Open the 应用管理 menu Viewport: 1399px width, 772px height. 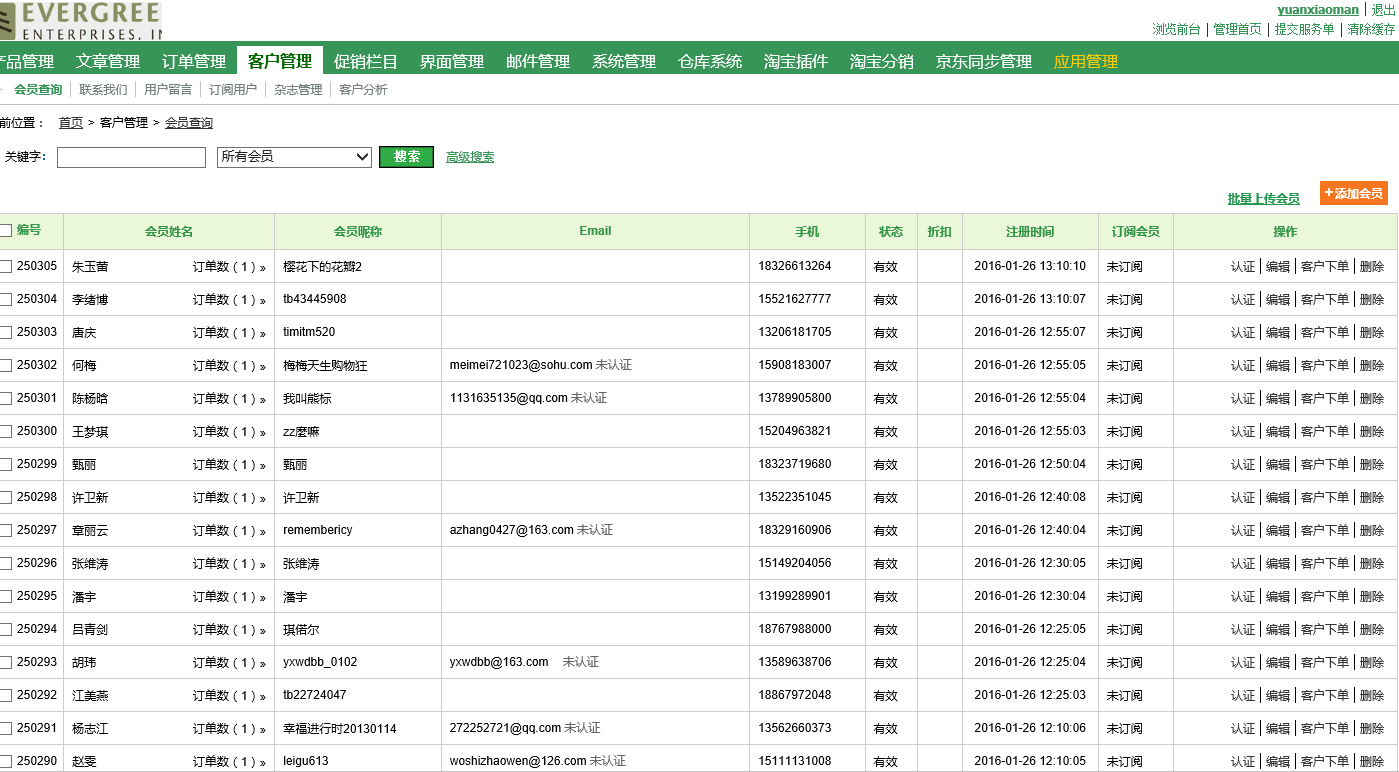tap(1086, 61)
